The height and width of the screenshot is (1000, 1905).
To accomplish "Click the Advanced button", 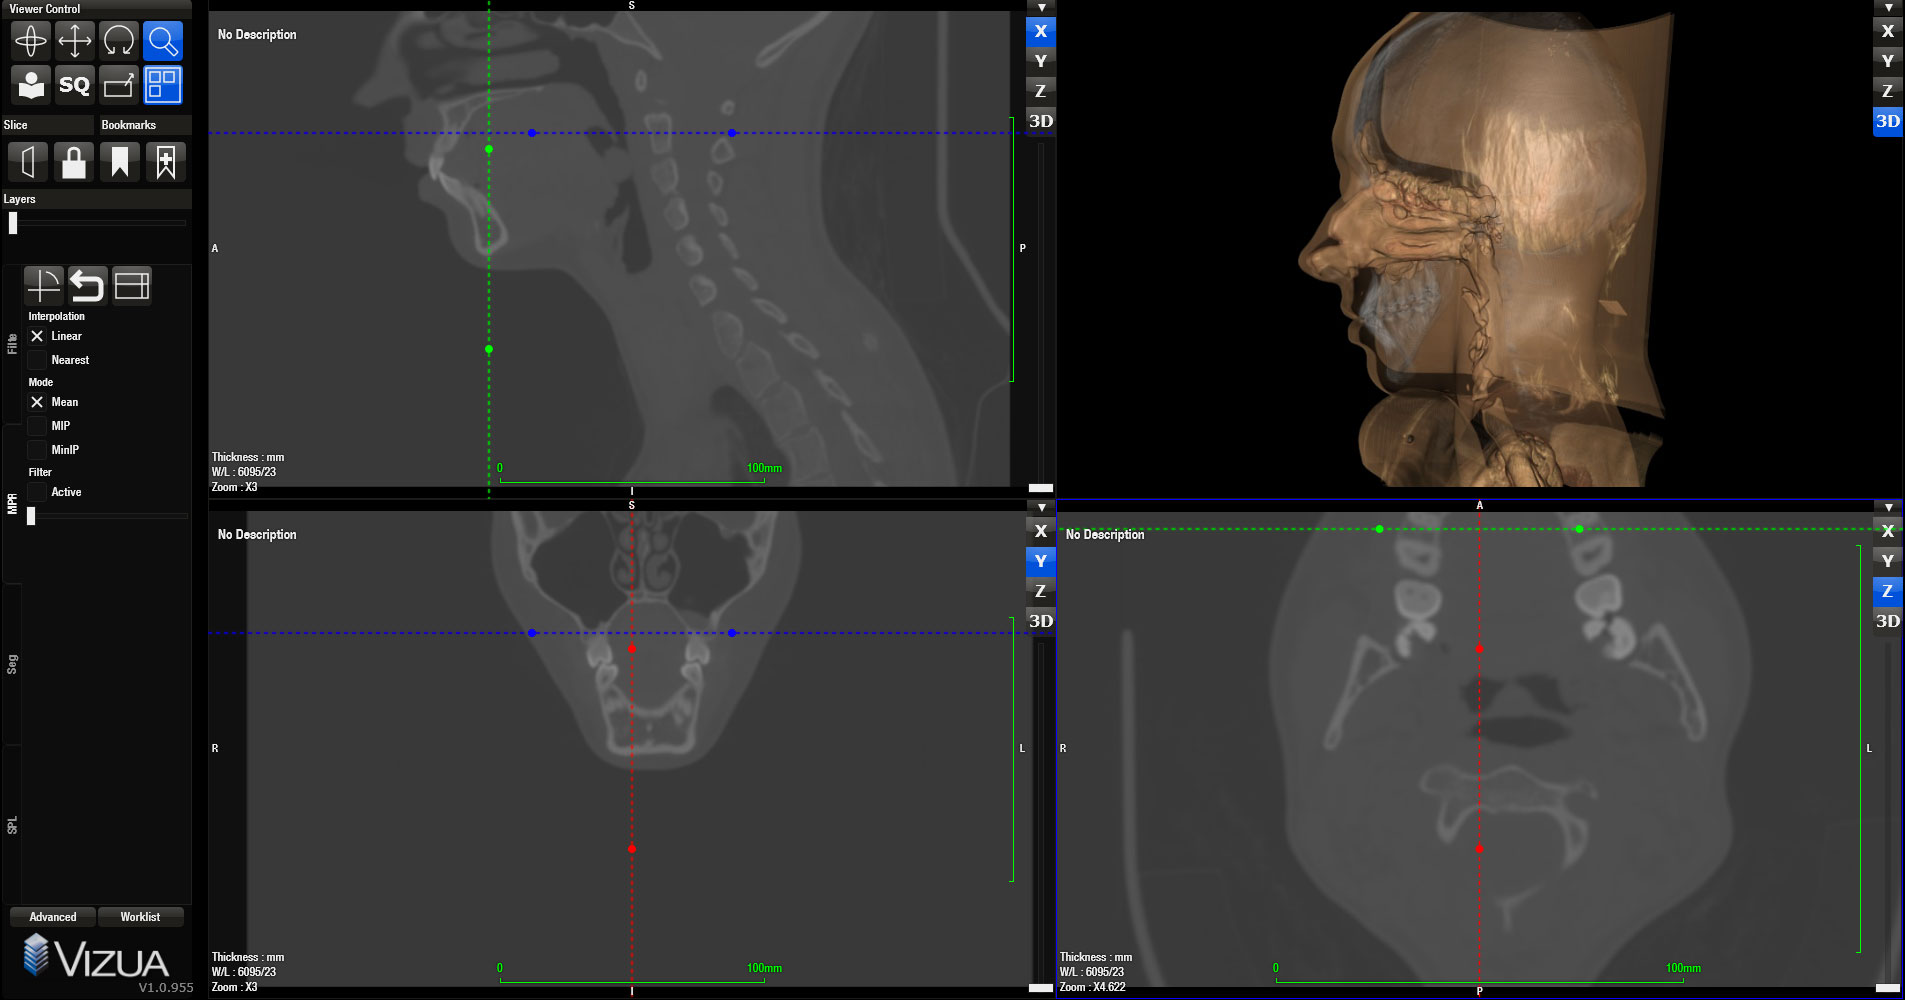I will click(53, 917).
